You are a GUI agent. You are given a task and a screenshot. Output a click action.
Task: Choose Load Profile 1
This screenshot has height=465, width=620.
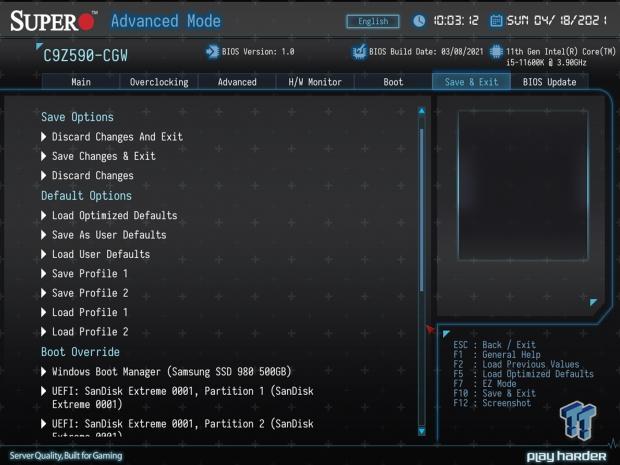coord(85,312)
